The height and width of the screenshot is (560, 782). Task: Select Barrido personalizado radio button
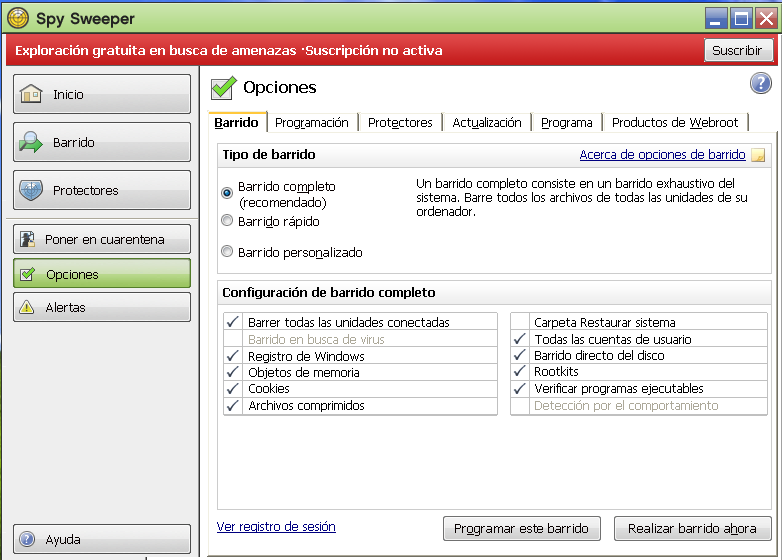[227, 251]
